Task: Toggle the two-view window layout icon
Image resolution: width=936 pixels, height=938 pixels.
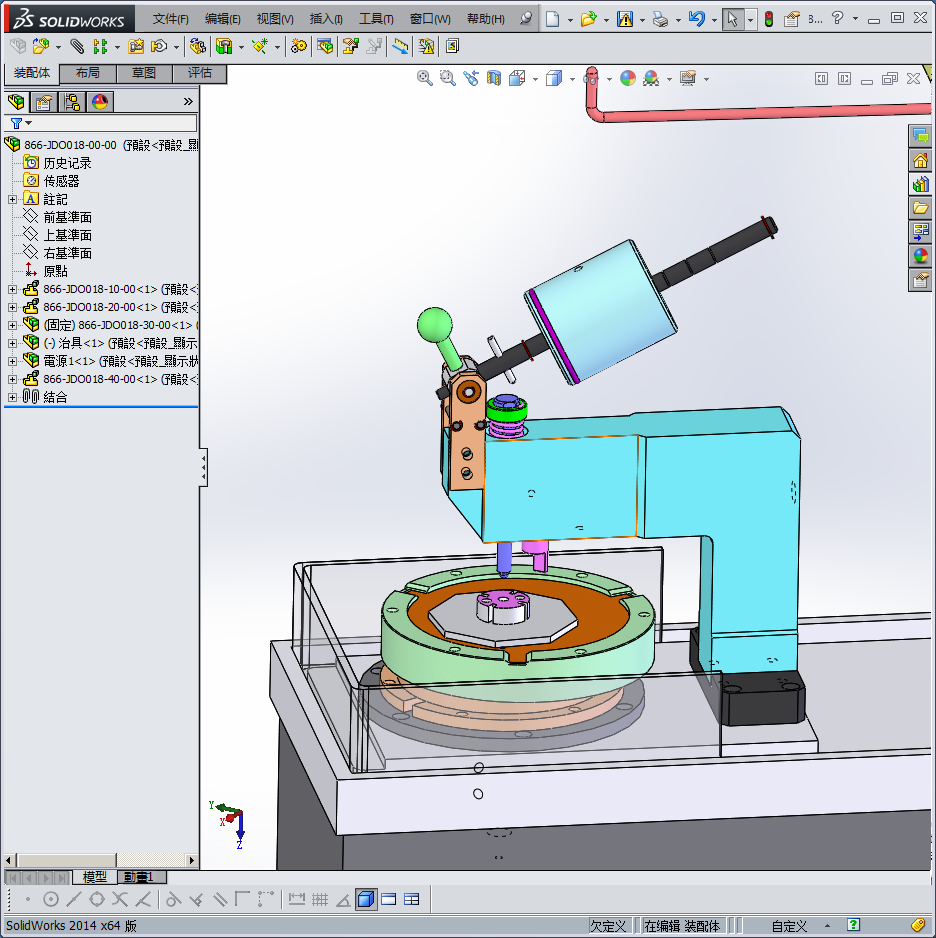Action: click(389, 899)
